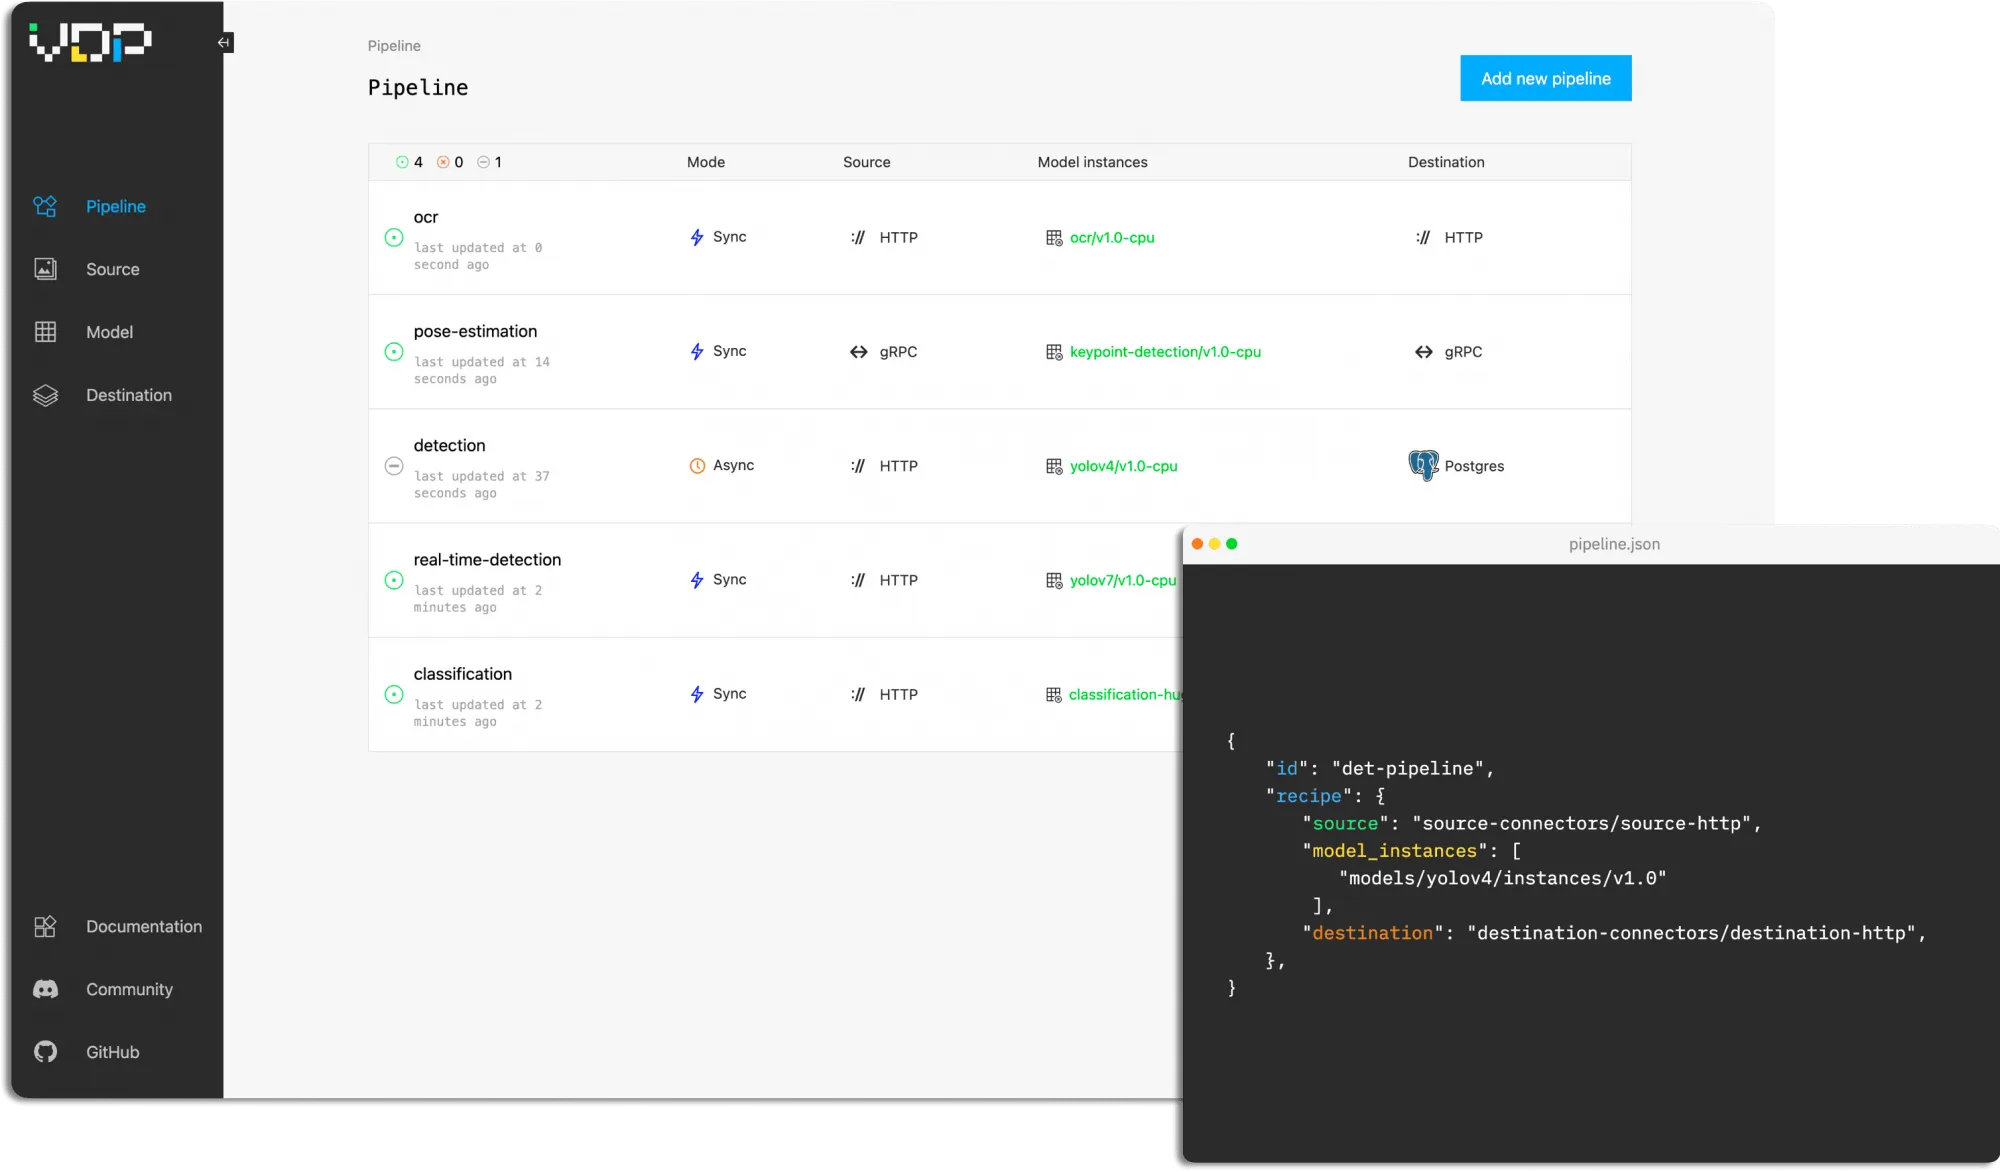The height and width of the screenshot is (1172, 2000).
Task: Click the "models/yolov4/instances/v1.0" line in pipeline.json
Action: (1502, 878)
